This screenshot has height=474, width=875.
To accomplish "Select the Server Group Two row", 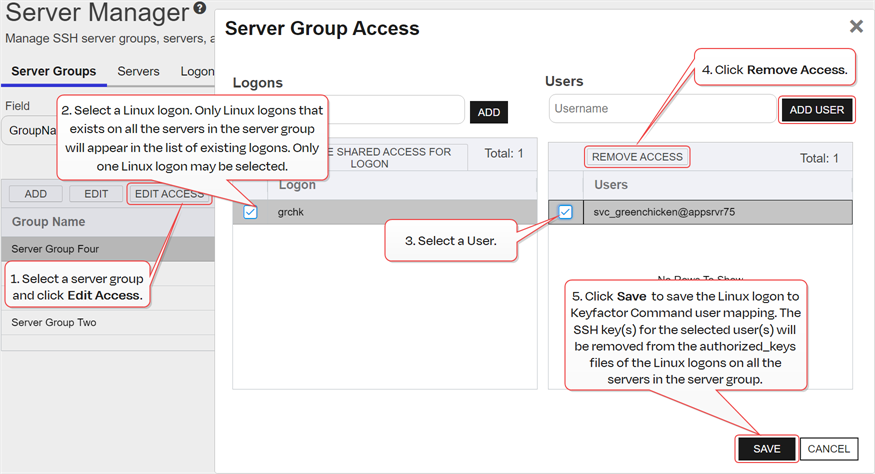I will click(x=53, y=323).
